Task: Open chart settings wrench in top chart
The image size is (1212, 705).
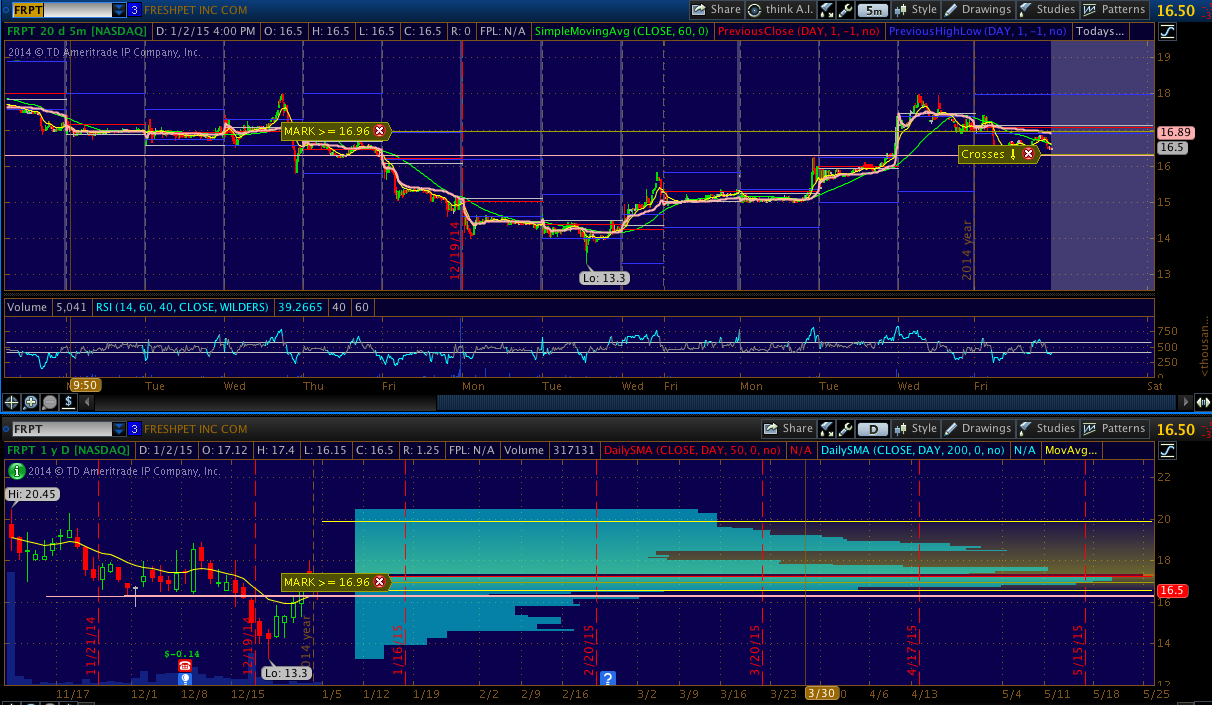Action: coord(846,10)
